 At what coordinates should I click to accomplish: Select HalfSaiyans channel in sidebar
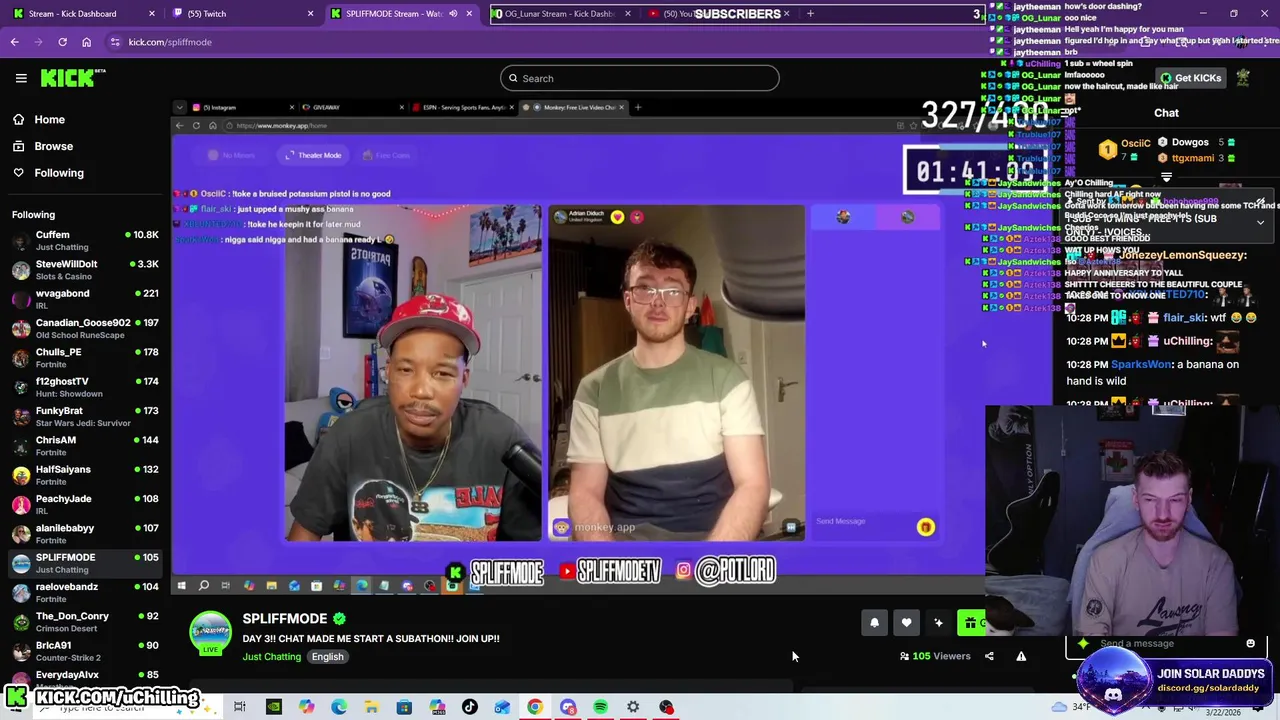point(85,475)
